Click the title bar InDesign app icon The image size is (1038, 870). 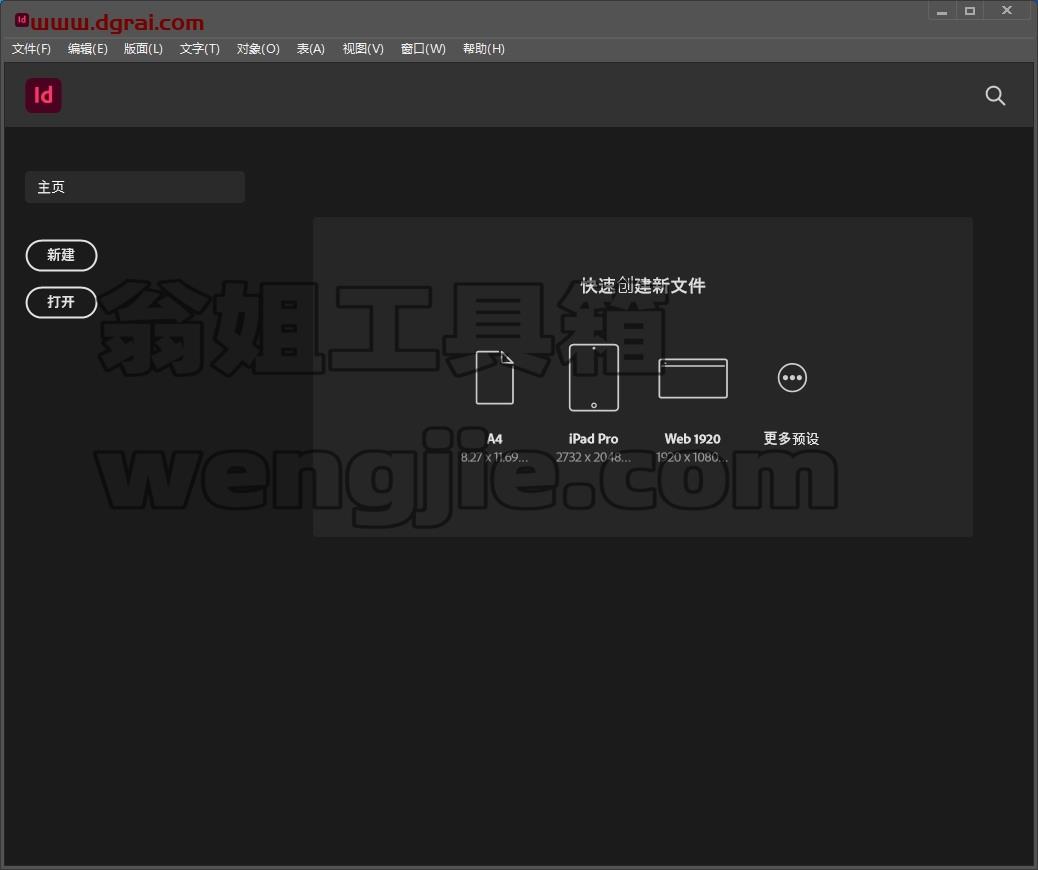21,20
